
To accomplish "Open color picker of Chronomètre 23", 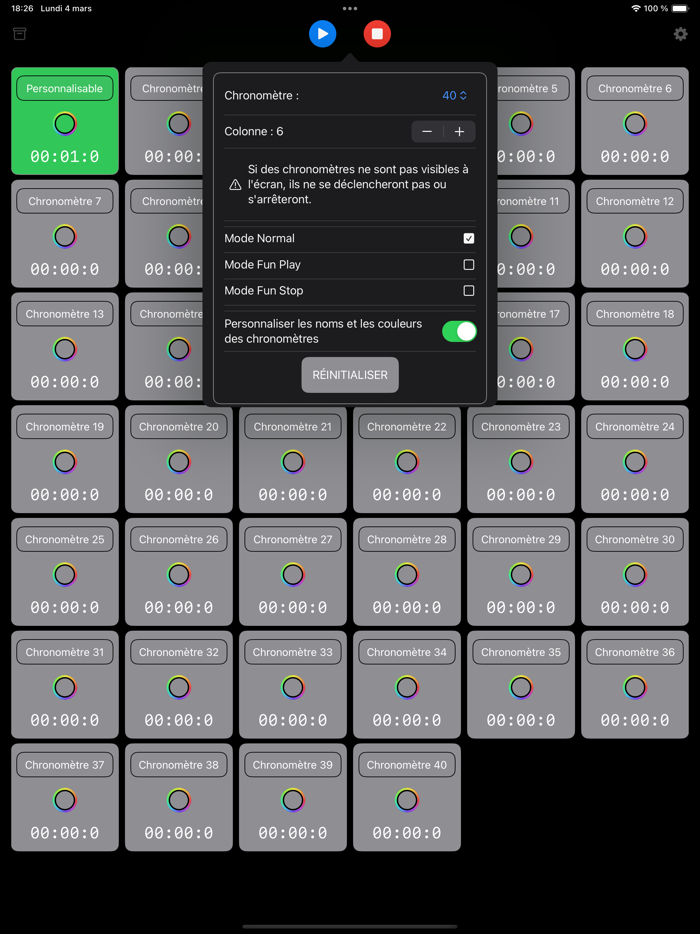I will pos(521,462).
